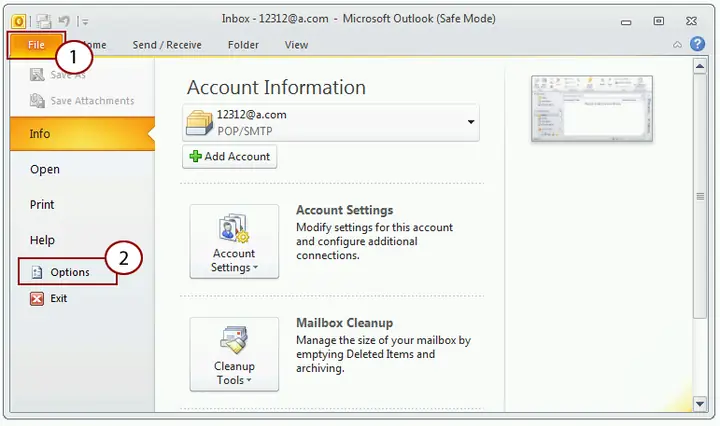Minimize the Outlook window
This screenshot has height=426, width=720.
[x=626, y=22]
